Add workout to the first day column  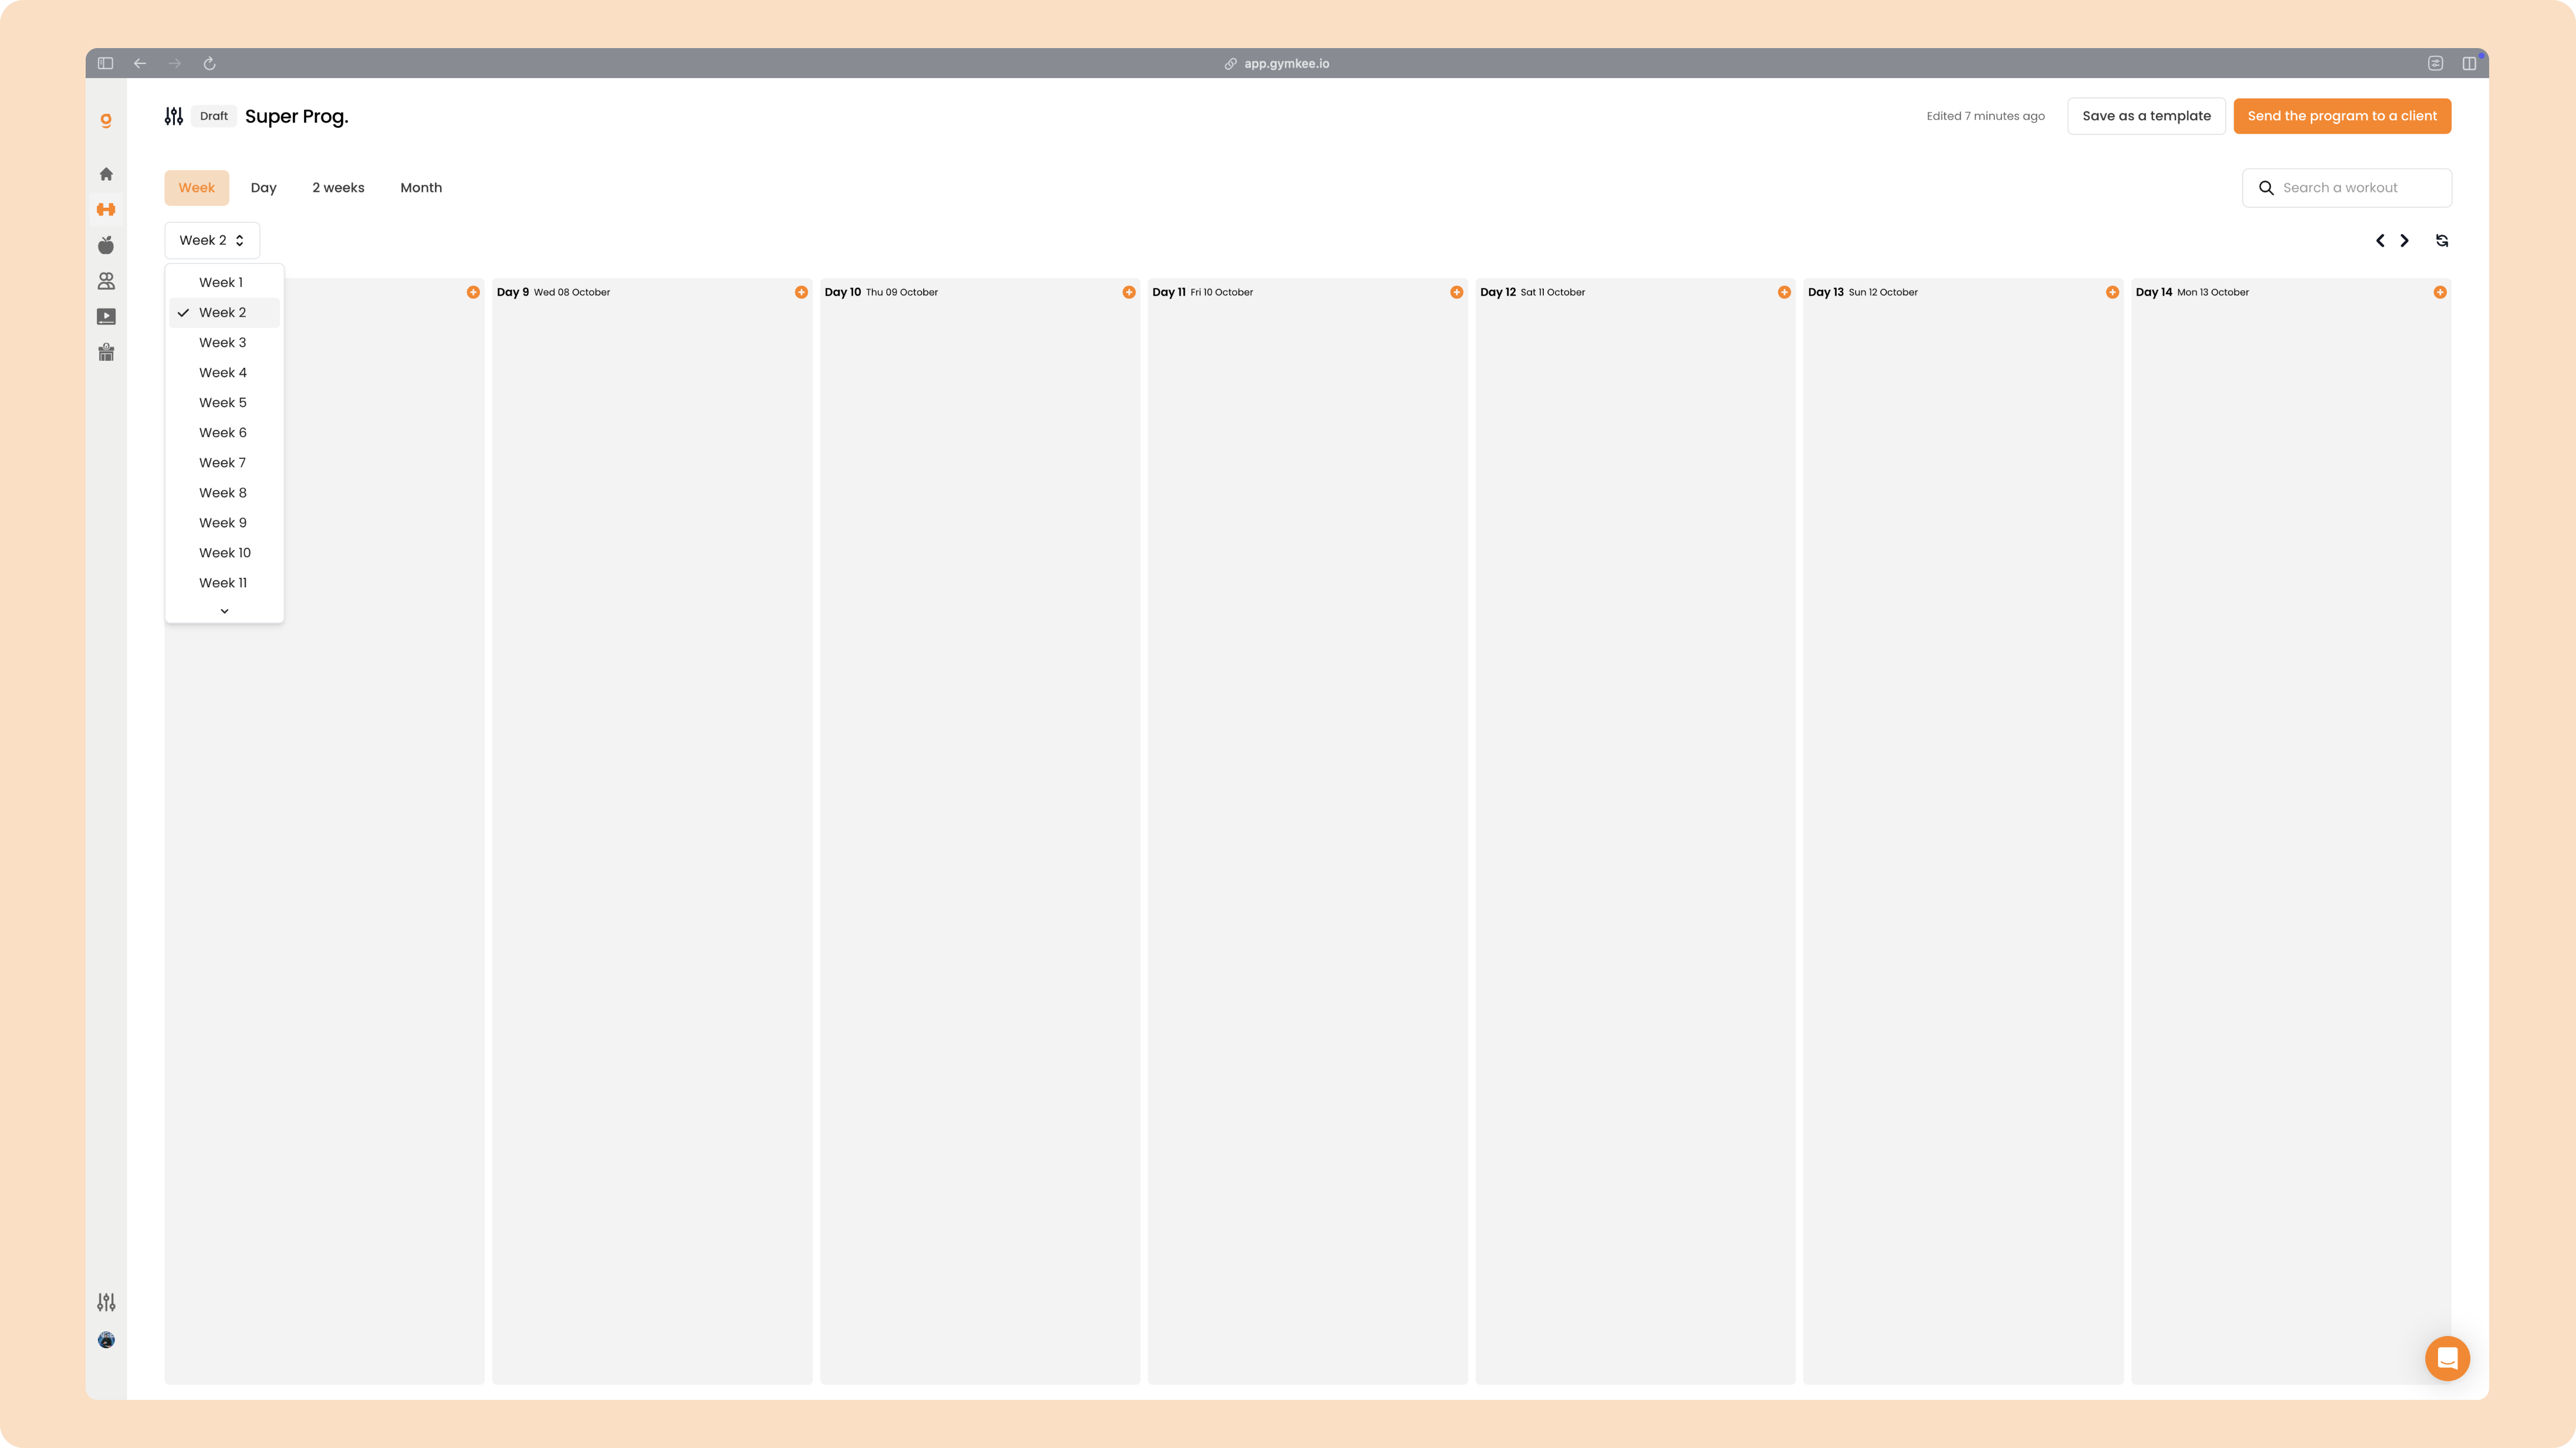point(473,292)
